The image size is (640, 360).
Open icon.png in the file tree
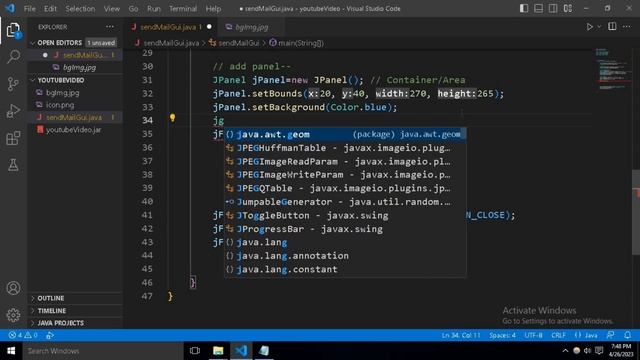tap(76, 105)
